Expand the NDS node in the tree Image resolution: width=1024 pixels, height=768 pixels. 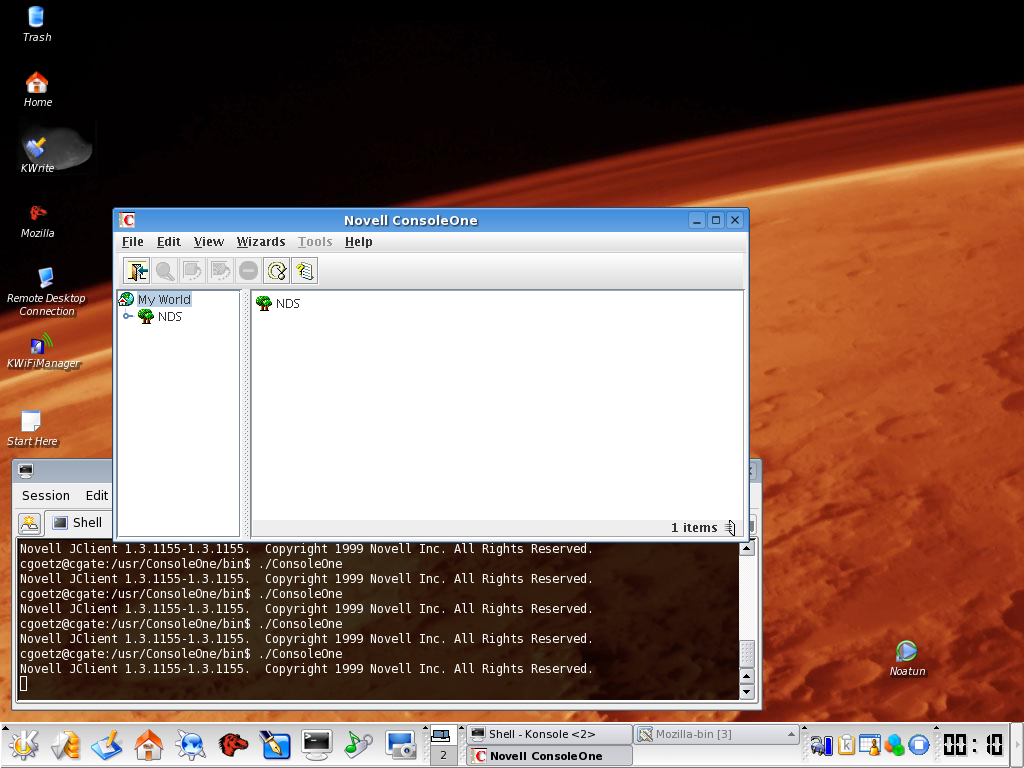[127, 317]
